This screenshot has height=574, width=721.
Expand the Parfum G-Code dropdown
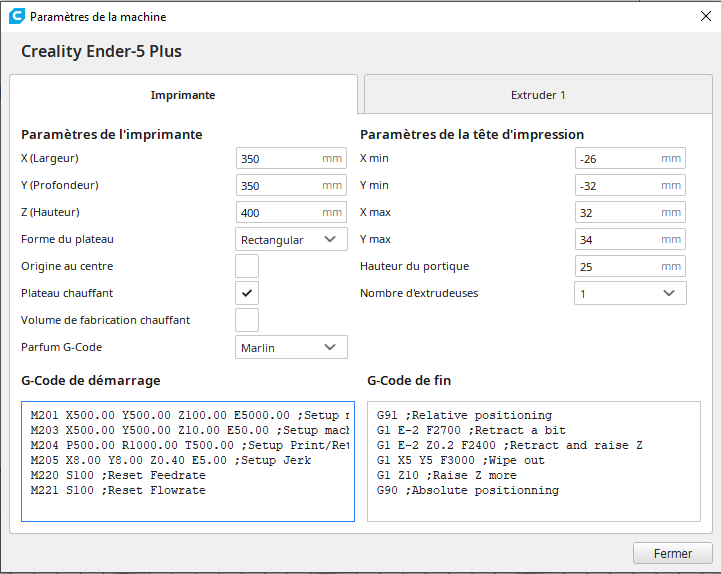[291, 347]
